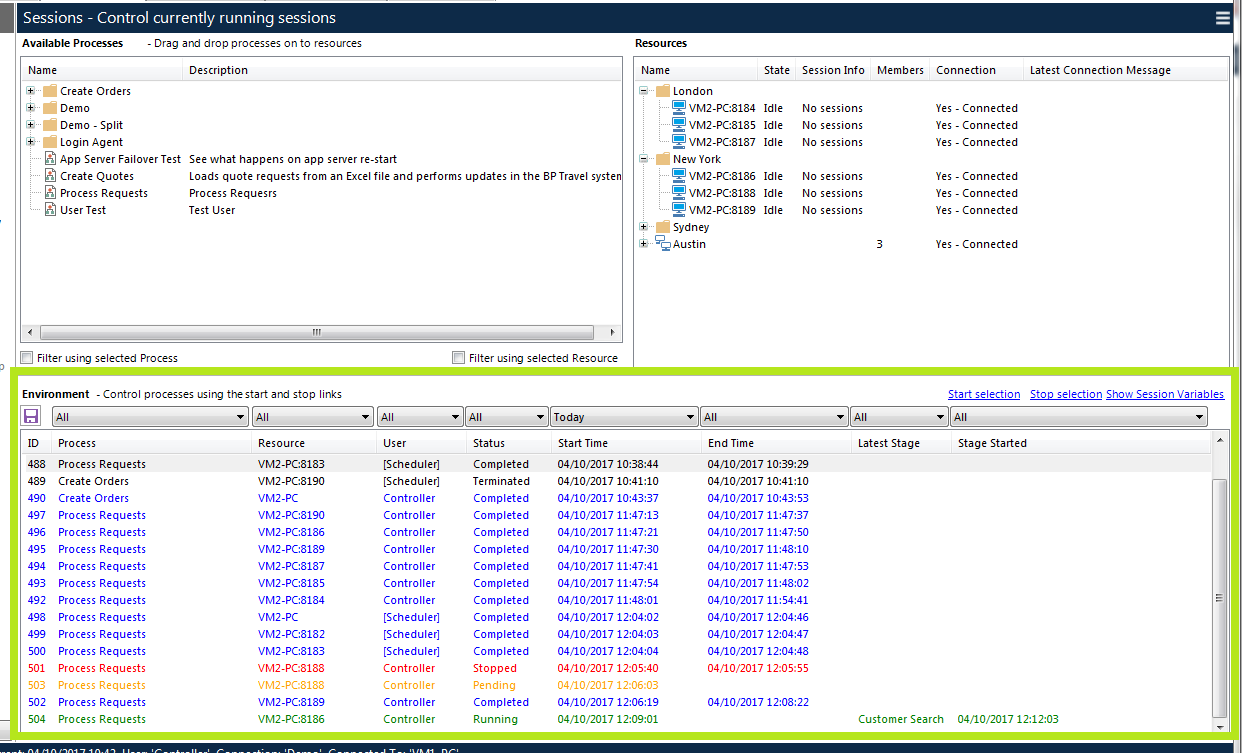Viewport: 1242px width, 753px height.
Task: Sort sessions by Start Time column header
Action: (x=625, y=443)
